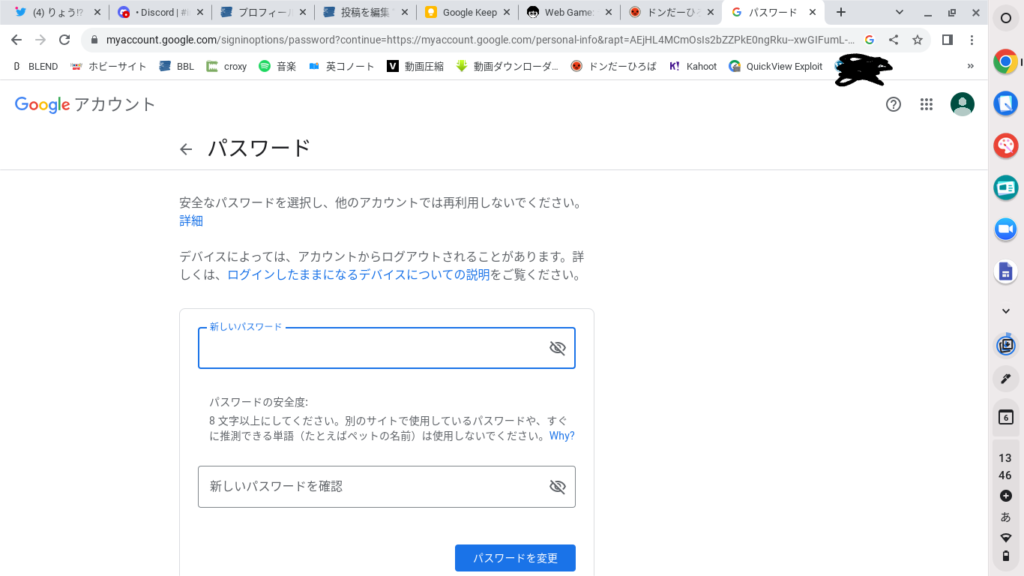The height and width of the screenshot is (576, 1024).
Task: Expand the hidden bookmarks overflow chevron
Action: point(969,67)
